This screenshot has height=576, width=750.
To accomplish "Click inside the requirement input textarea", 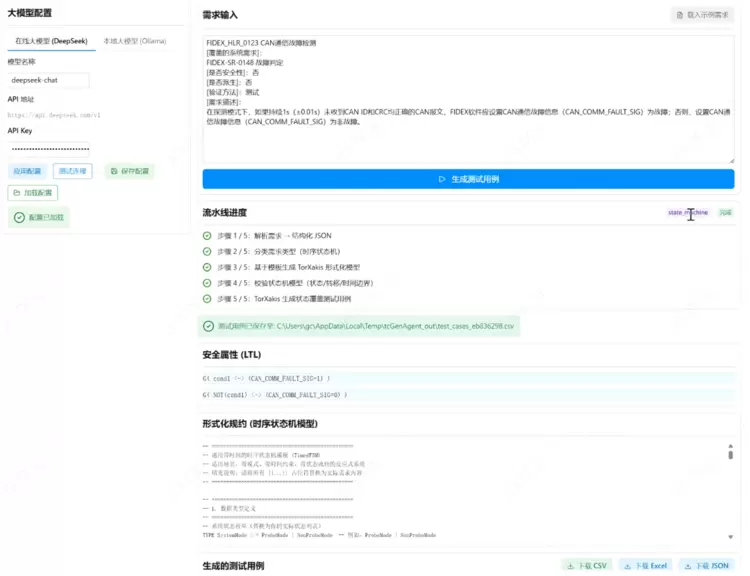I will tap(468, 99).
